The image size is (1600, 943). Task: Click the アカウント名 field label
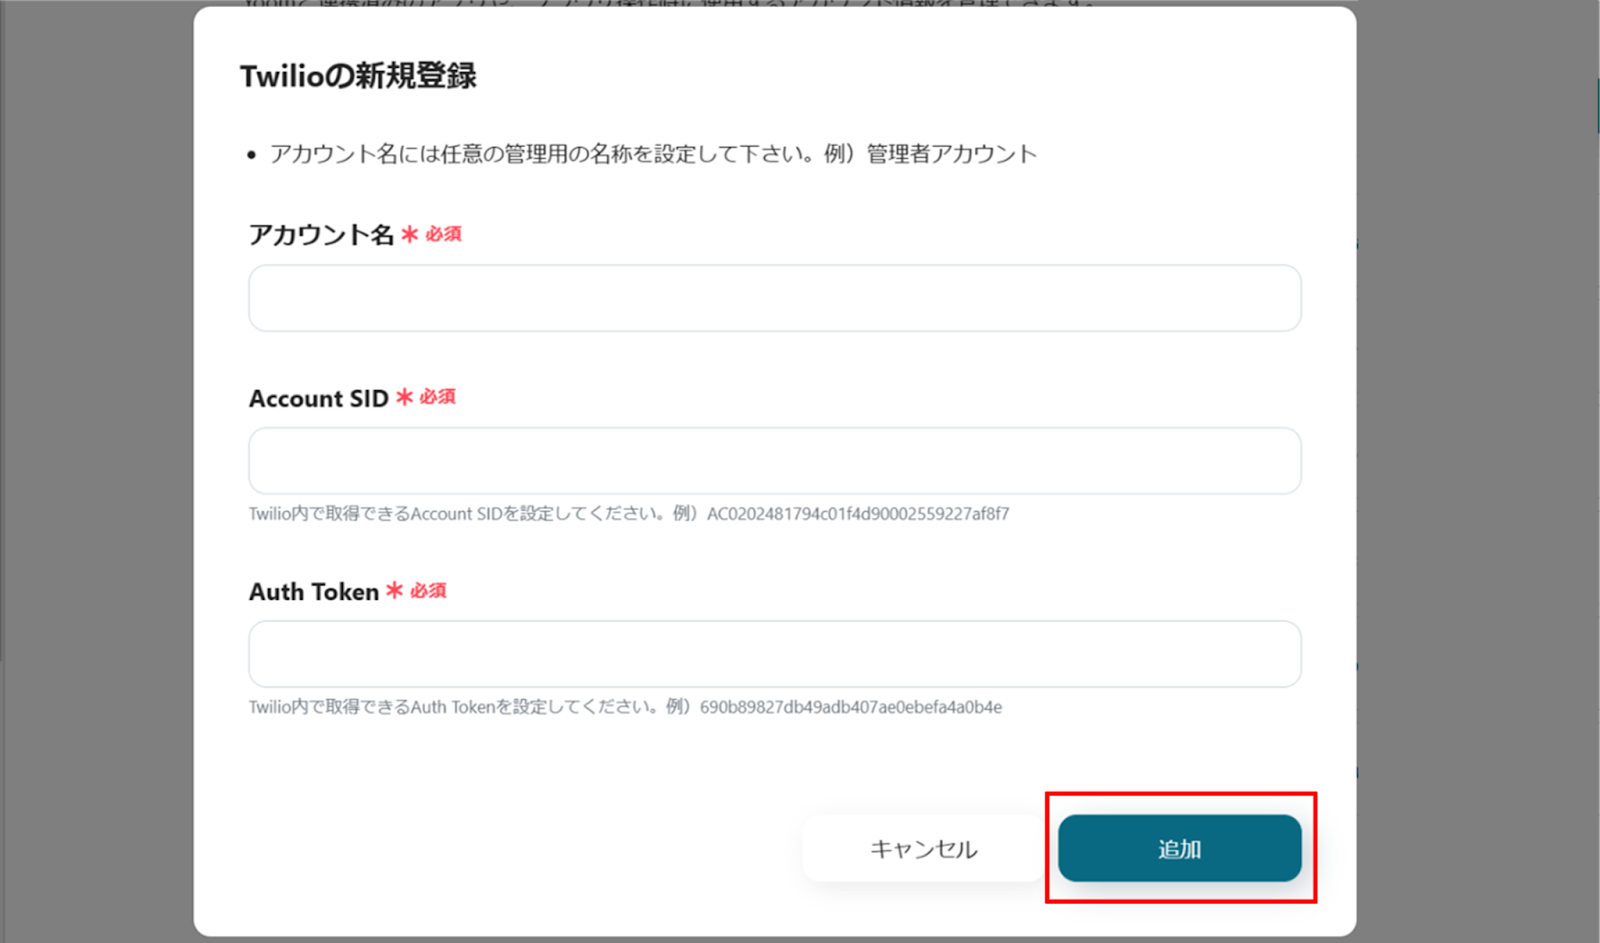coord(321,235)
